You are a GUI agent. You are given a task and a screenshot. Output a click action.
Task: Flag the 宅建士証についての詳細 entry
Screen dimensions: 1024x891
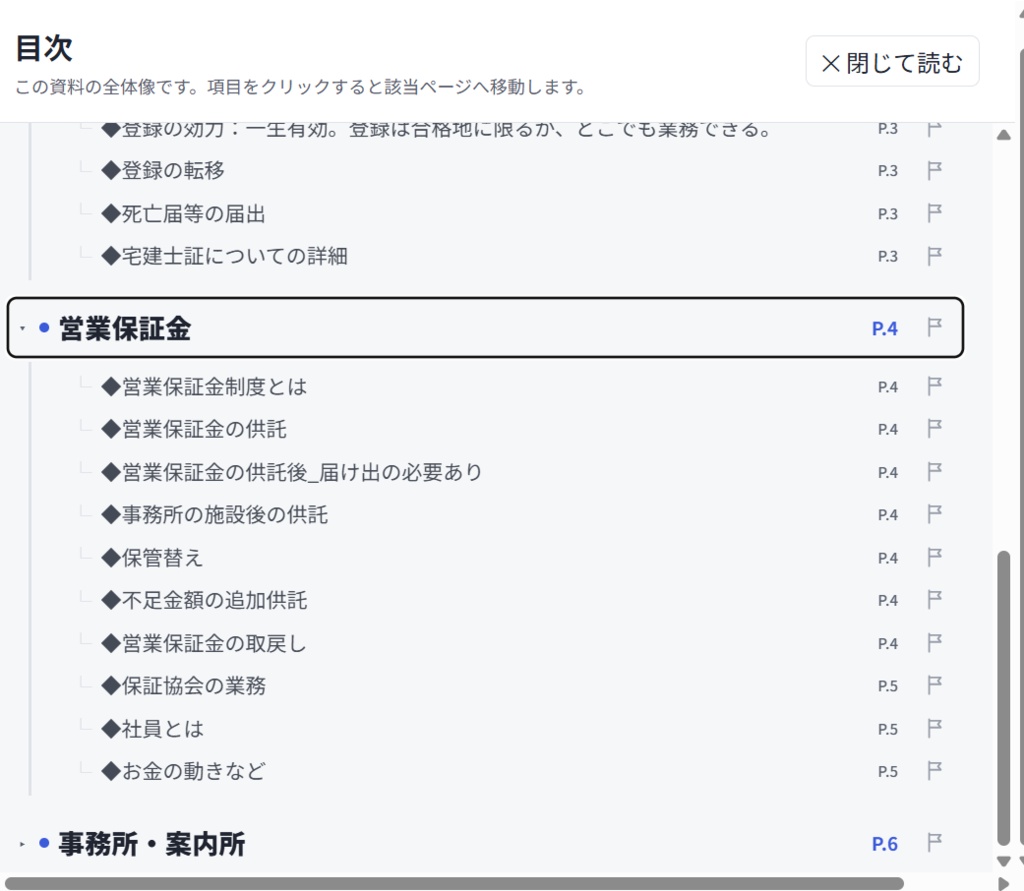pyautogui.click(x=935, y=256)
